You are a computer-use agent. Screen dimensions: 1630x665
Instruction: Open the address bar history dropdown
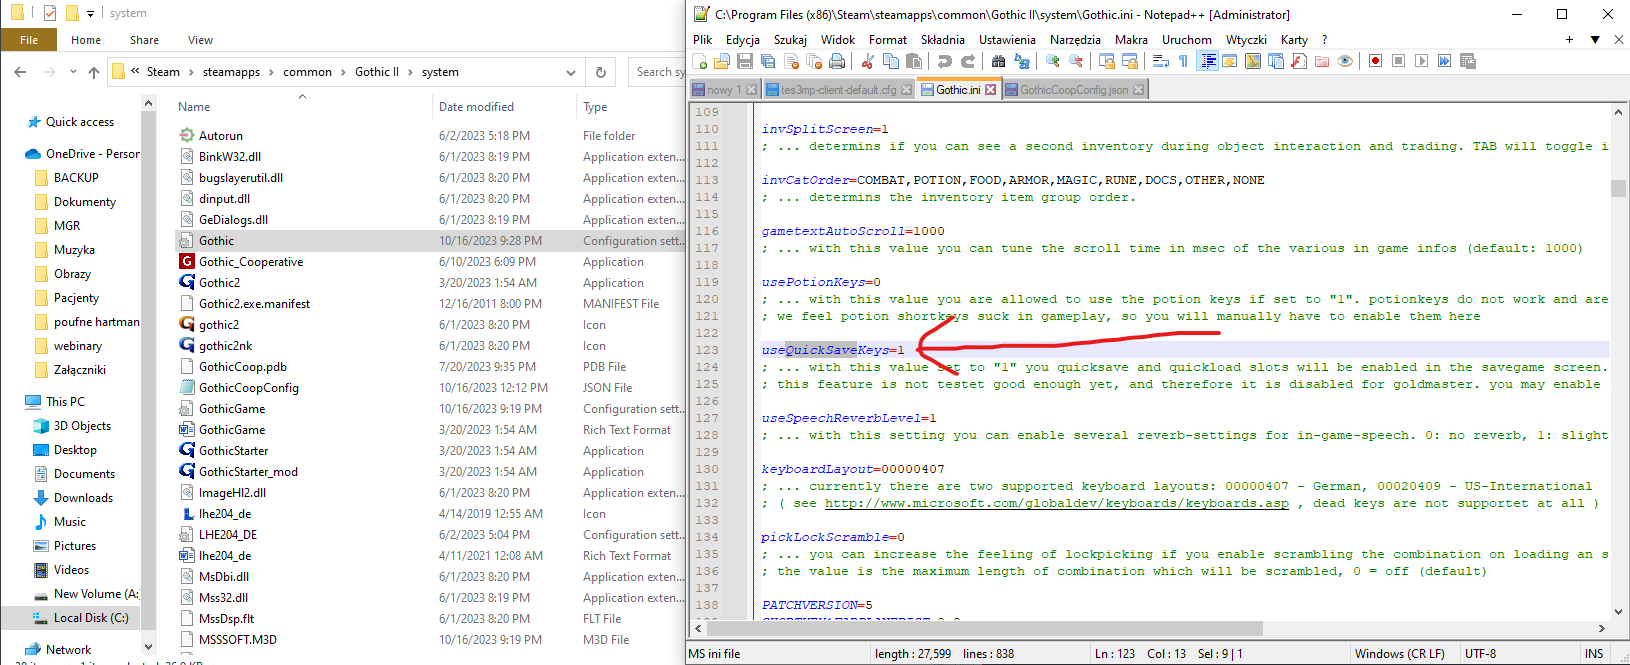coord(571,72)
